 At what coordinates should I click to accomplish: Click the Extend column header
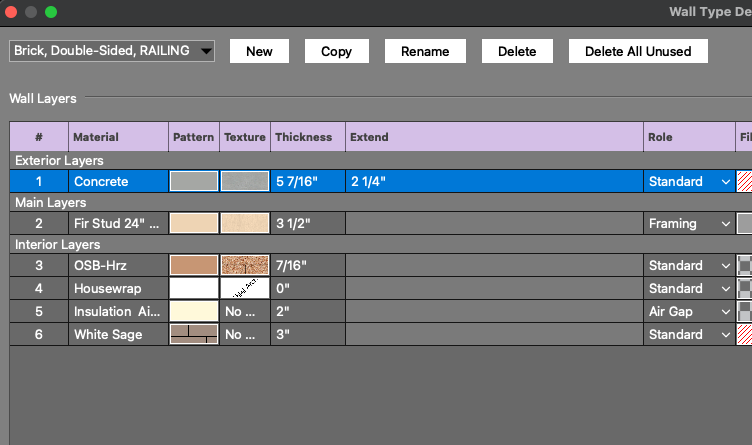tap(494, 137)
